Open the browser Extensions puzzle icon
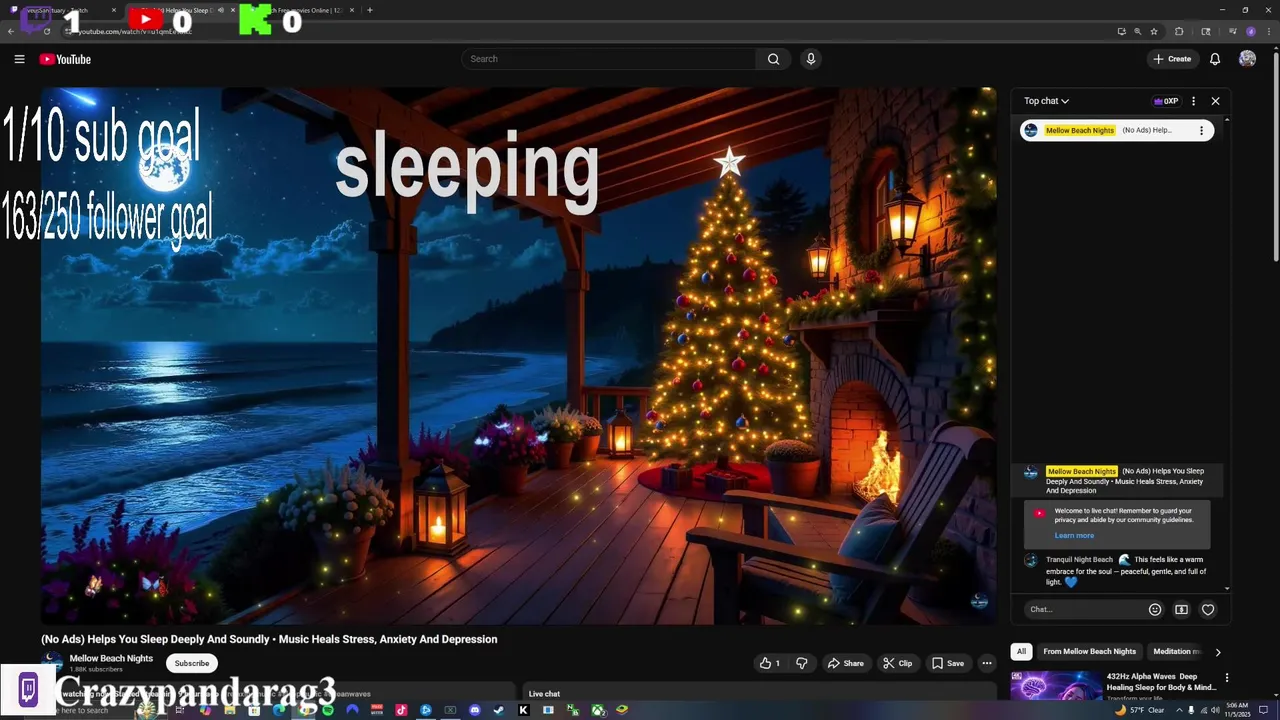The width and height of the screenshot is (1280, 720). [1179, 31]
